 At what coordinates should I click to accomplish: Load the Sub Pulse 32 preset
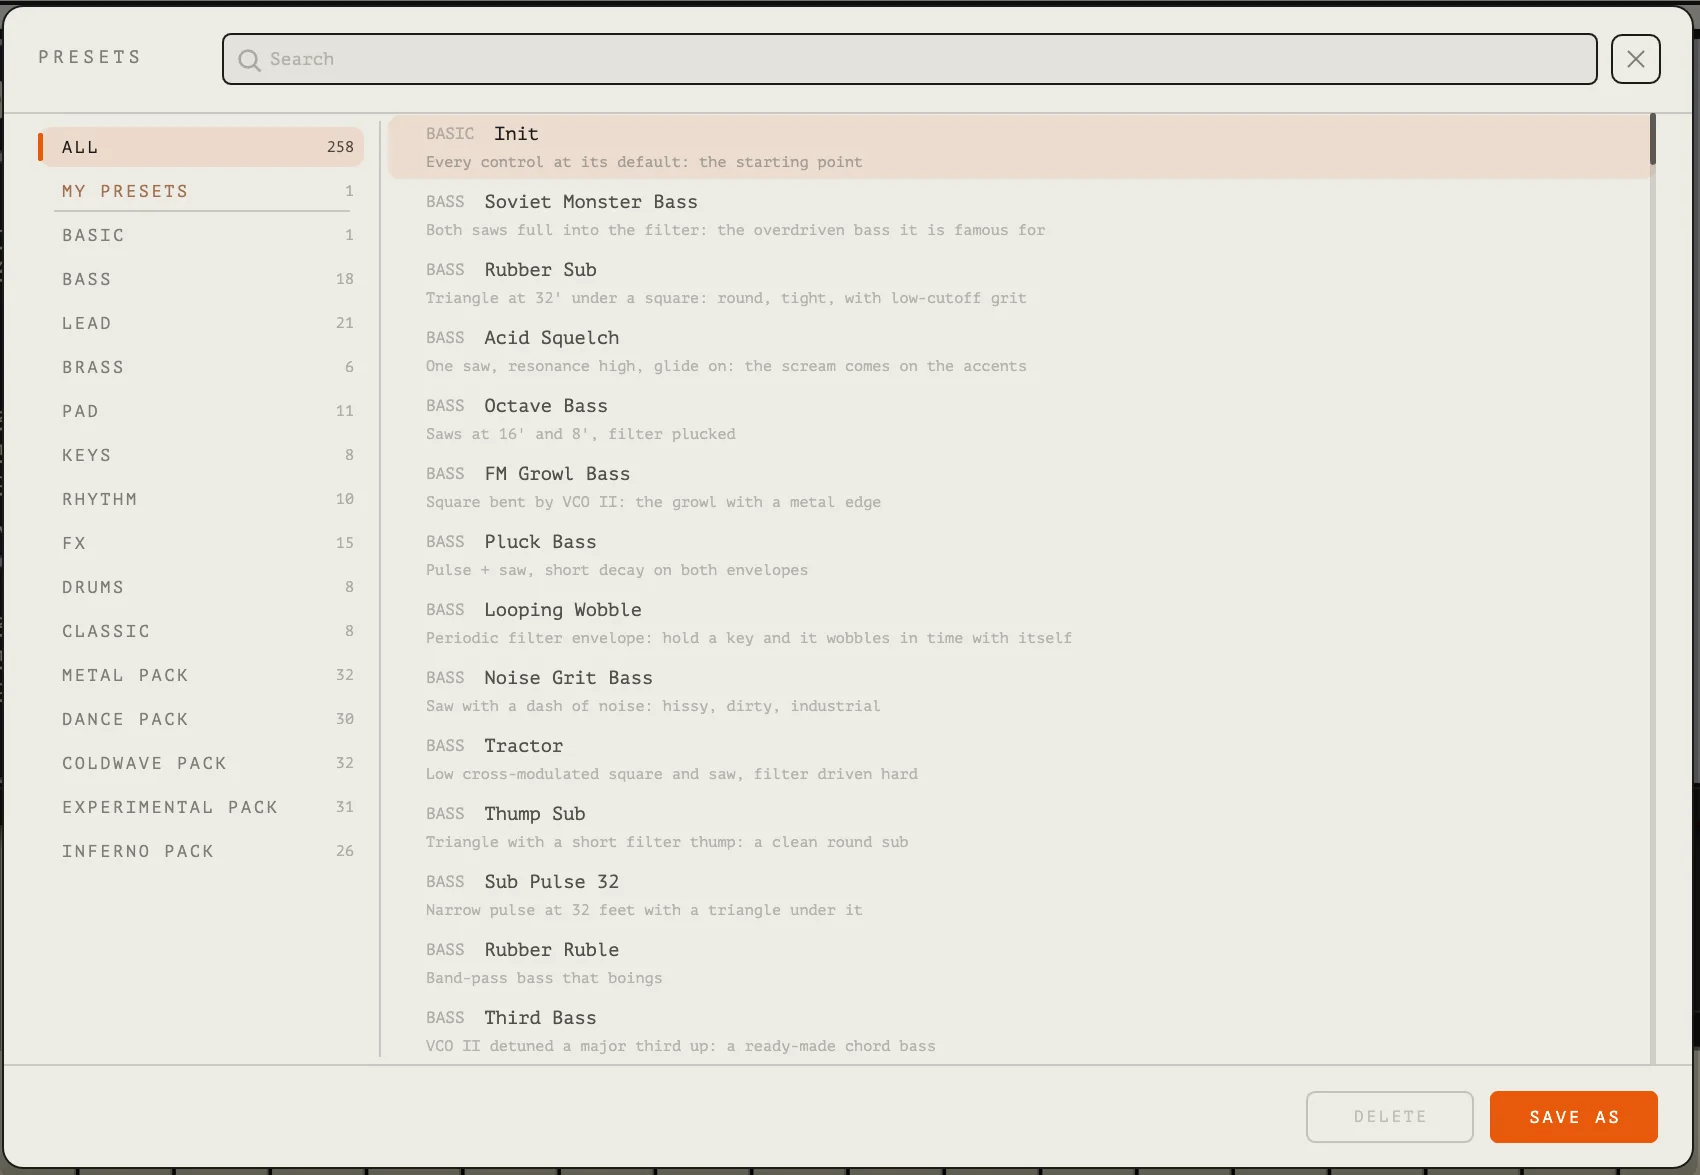pos(1018,895)
